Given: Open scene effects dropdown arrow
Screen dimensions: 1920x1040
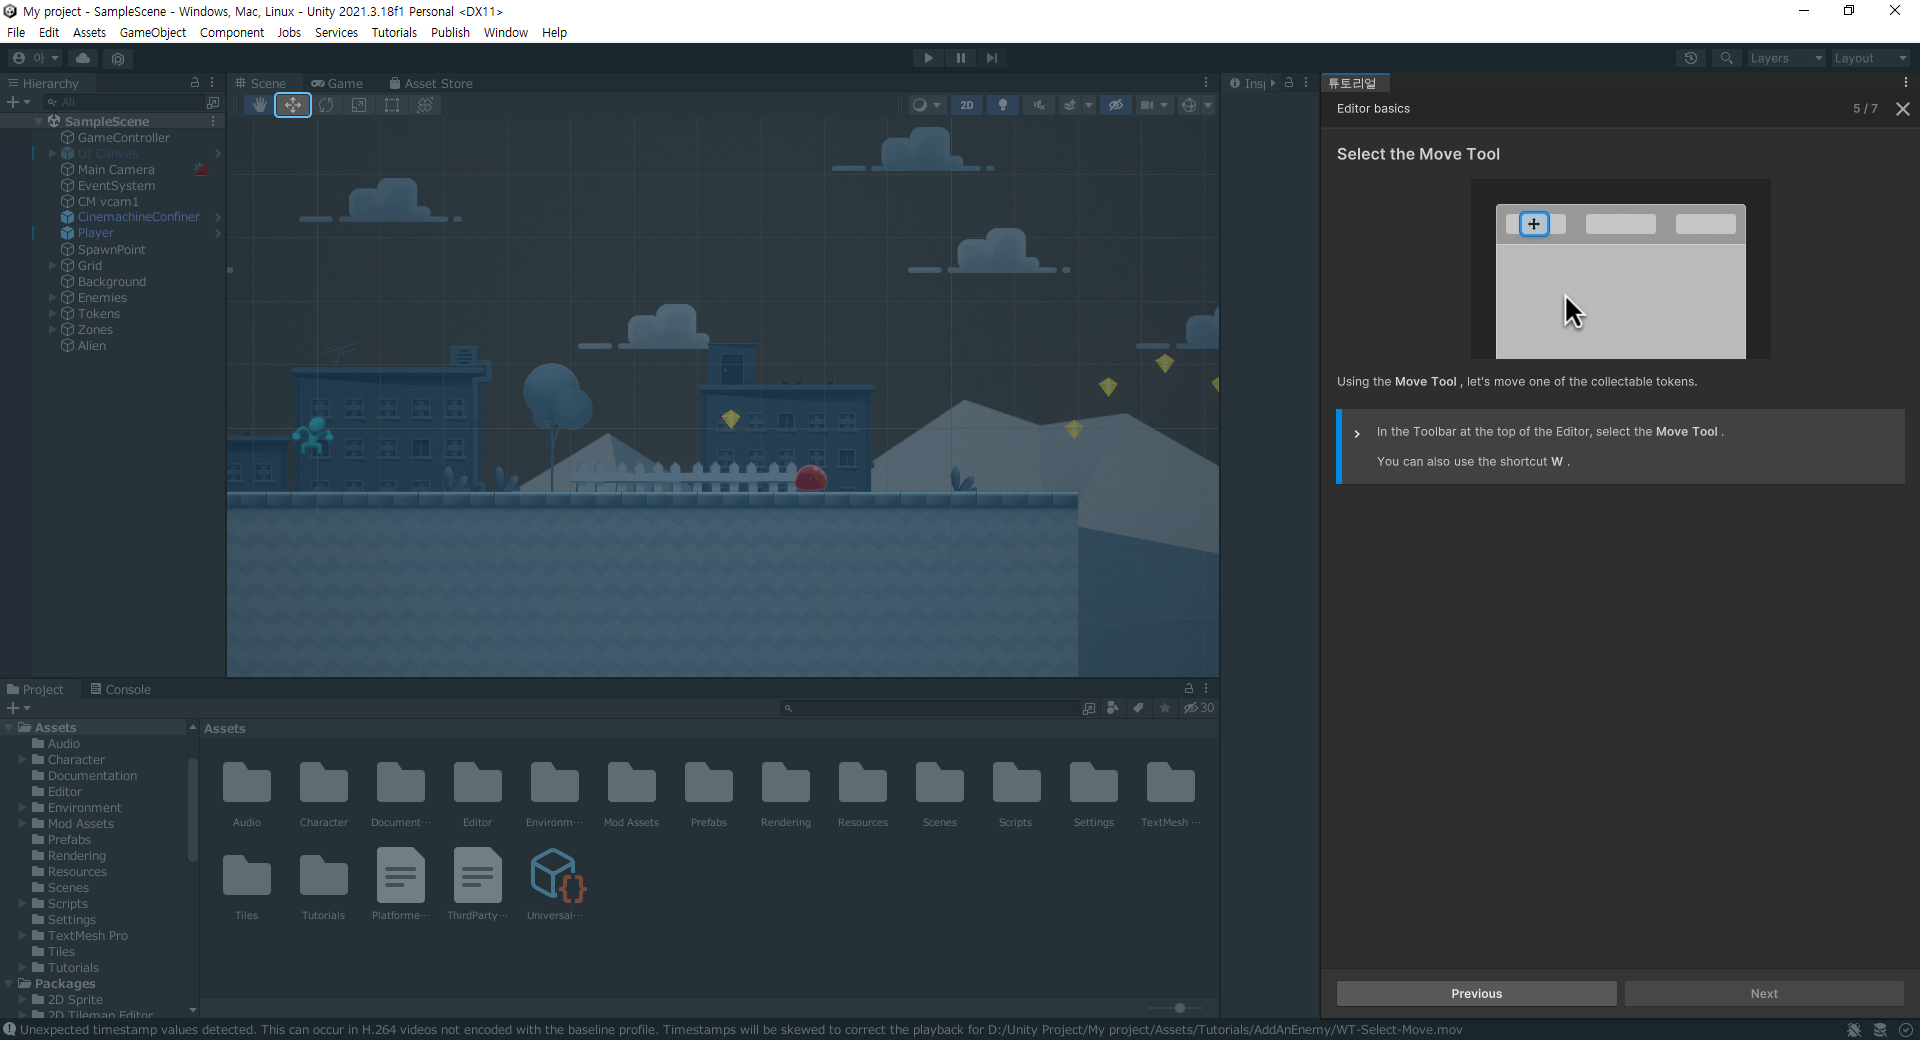Looking at the screenshot, I should (1089, 105).
